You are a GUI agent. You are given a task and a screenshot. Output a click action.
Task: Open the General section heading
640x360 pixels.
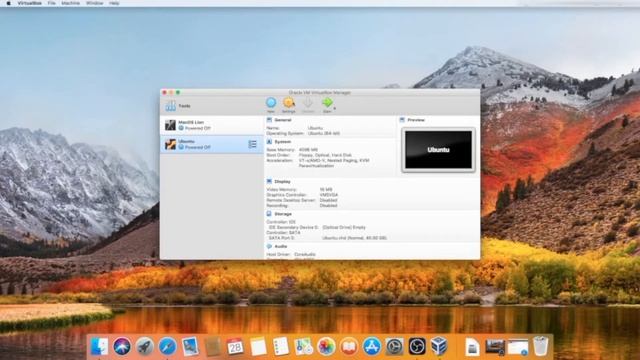click(283, 120)
